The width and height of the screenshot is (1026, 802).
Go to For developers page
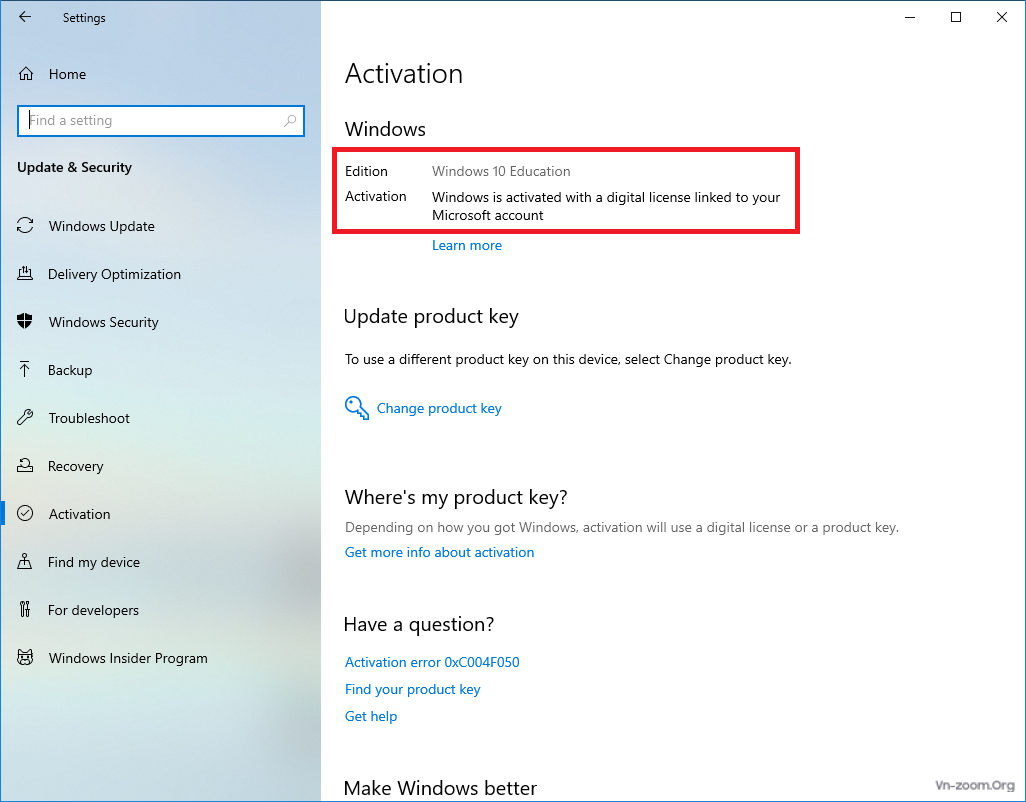pos(160,610)
